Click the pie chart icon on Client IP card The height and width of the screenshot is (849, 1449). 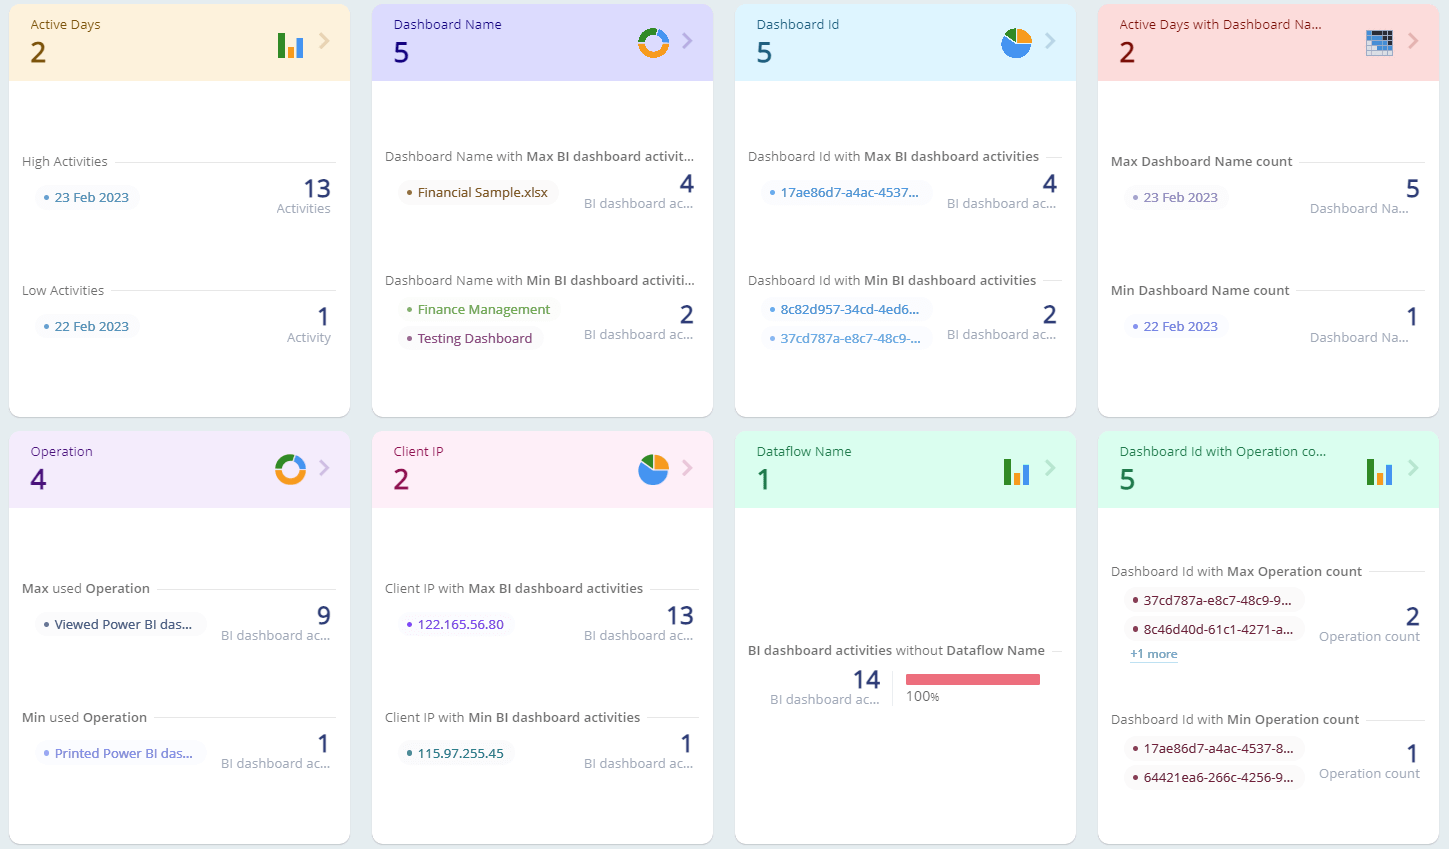[x=653, y=469]
